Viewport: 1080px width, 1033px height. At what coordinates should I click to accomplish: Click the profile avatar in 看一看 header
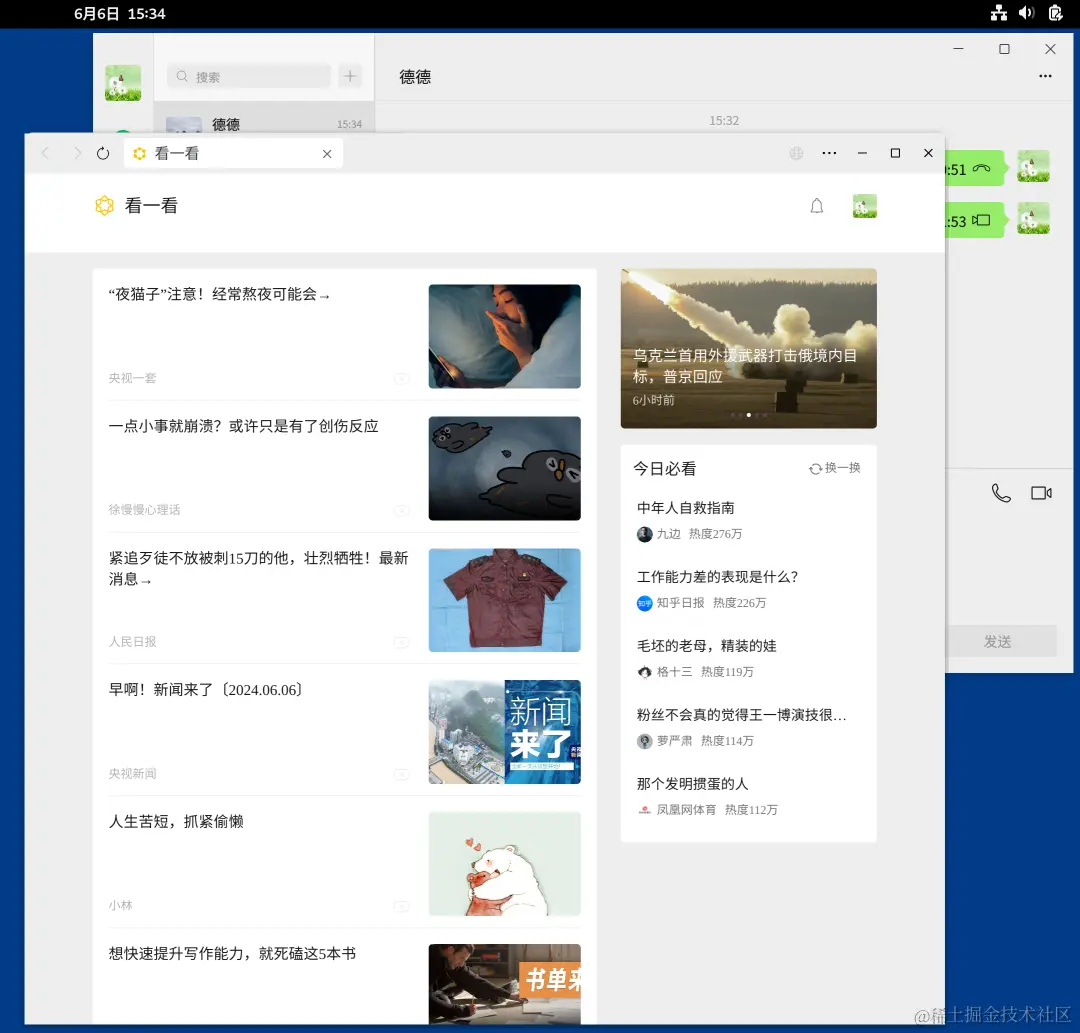tap(864, 206)
